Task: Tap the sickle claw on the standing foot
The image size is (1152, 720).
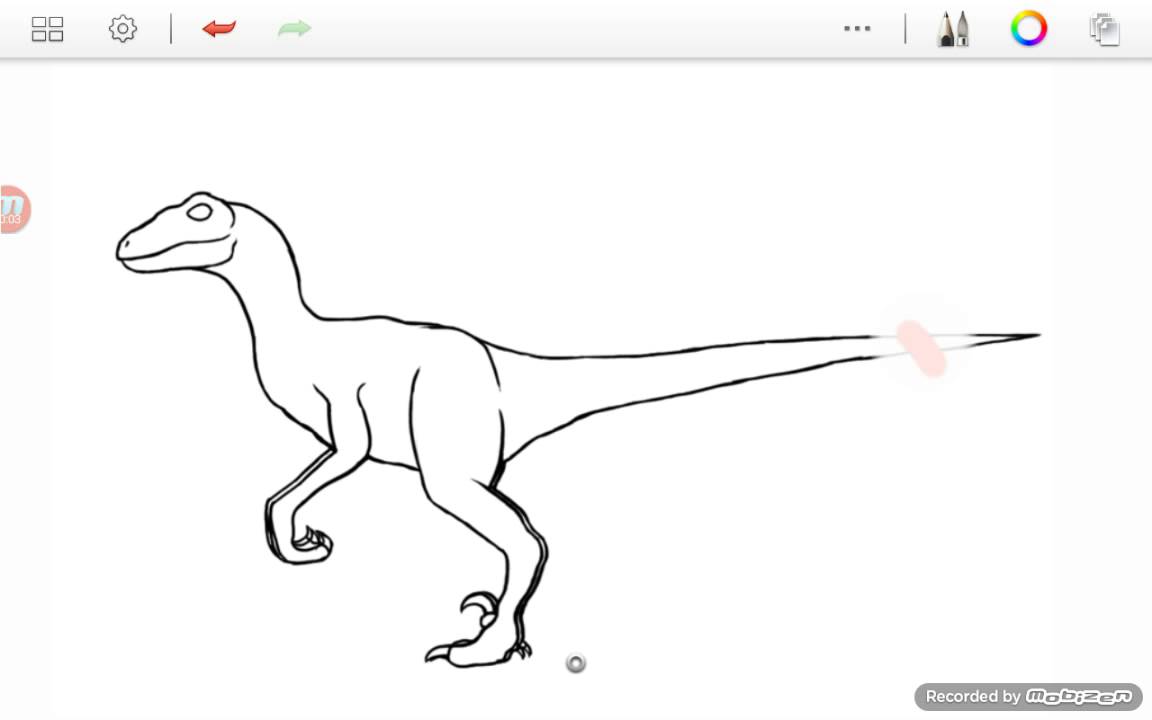Action: 478,605
